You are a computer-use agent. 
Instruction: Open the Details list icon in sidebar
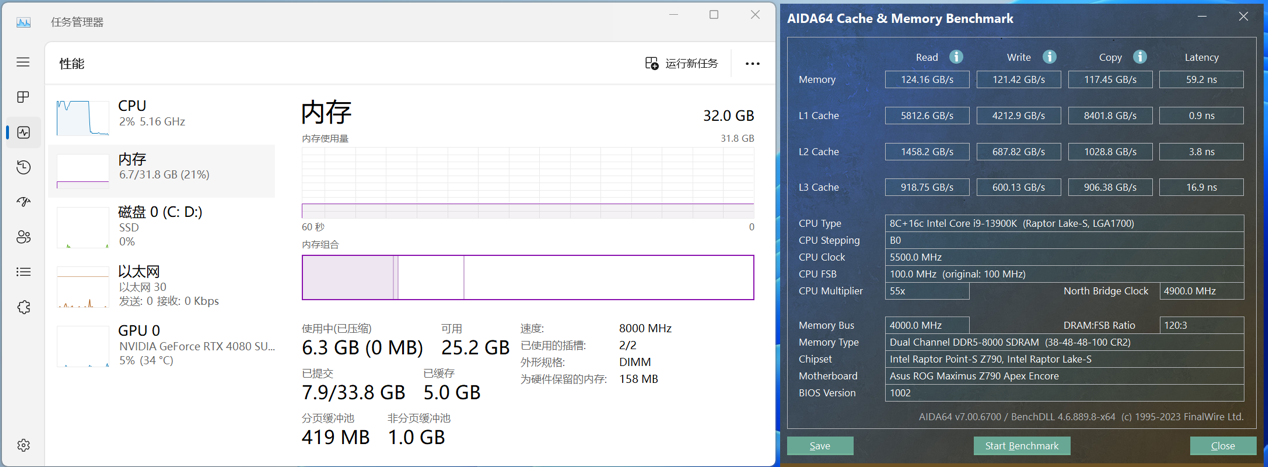tap(23, 272)
